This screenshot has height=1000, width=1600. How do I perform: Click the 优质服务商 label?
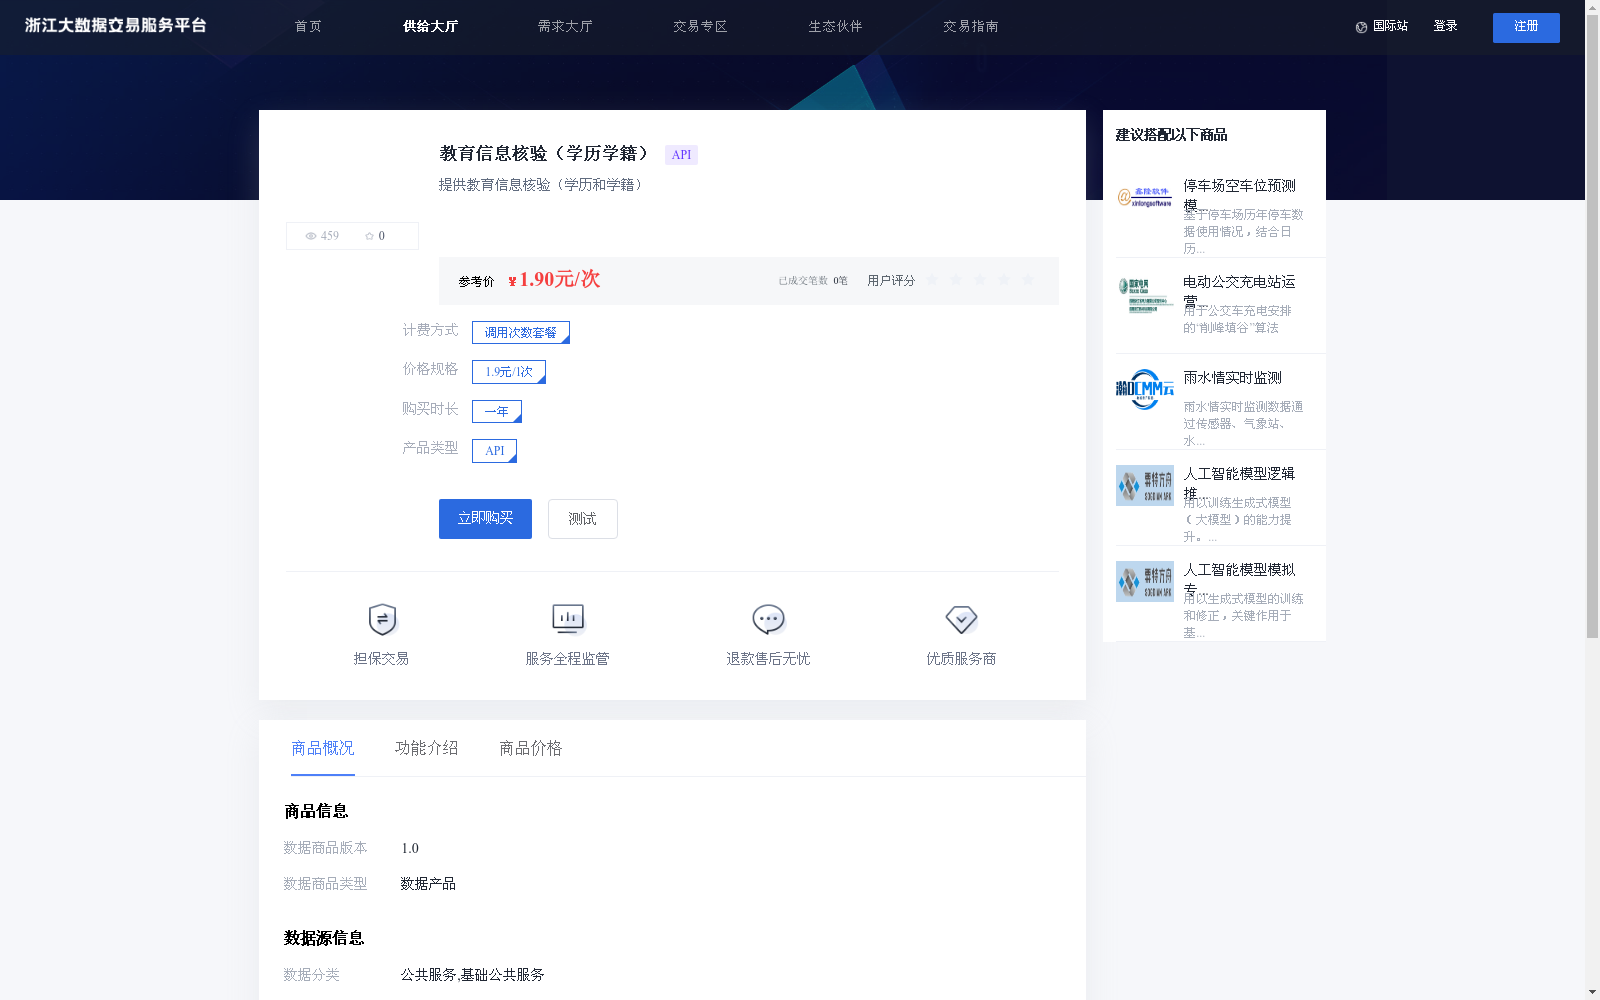point(961,659)
